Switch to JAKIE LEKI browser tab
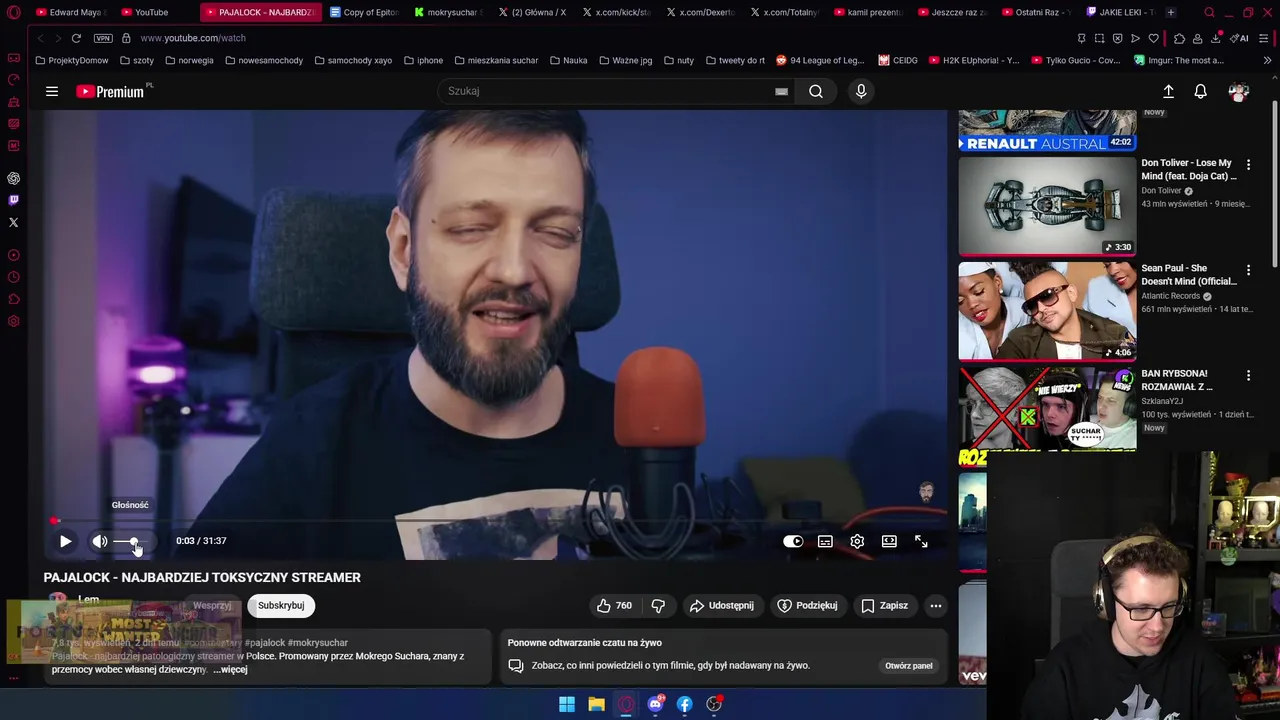1280x720 pixels. (1120, 12)
